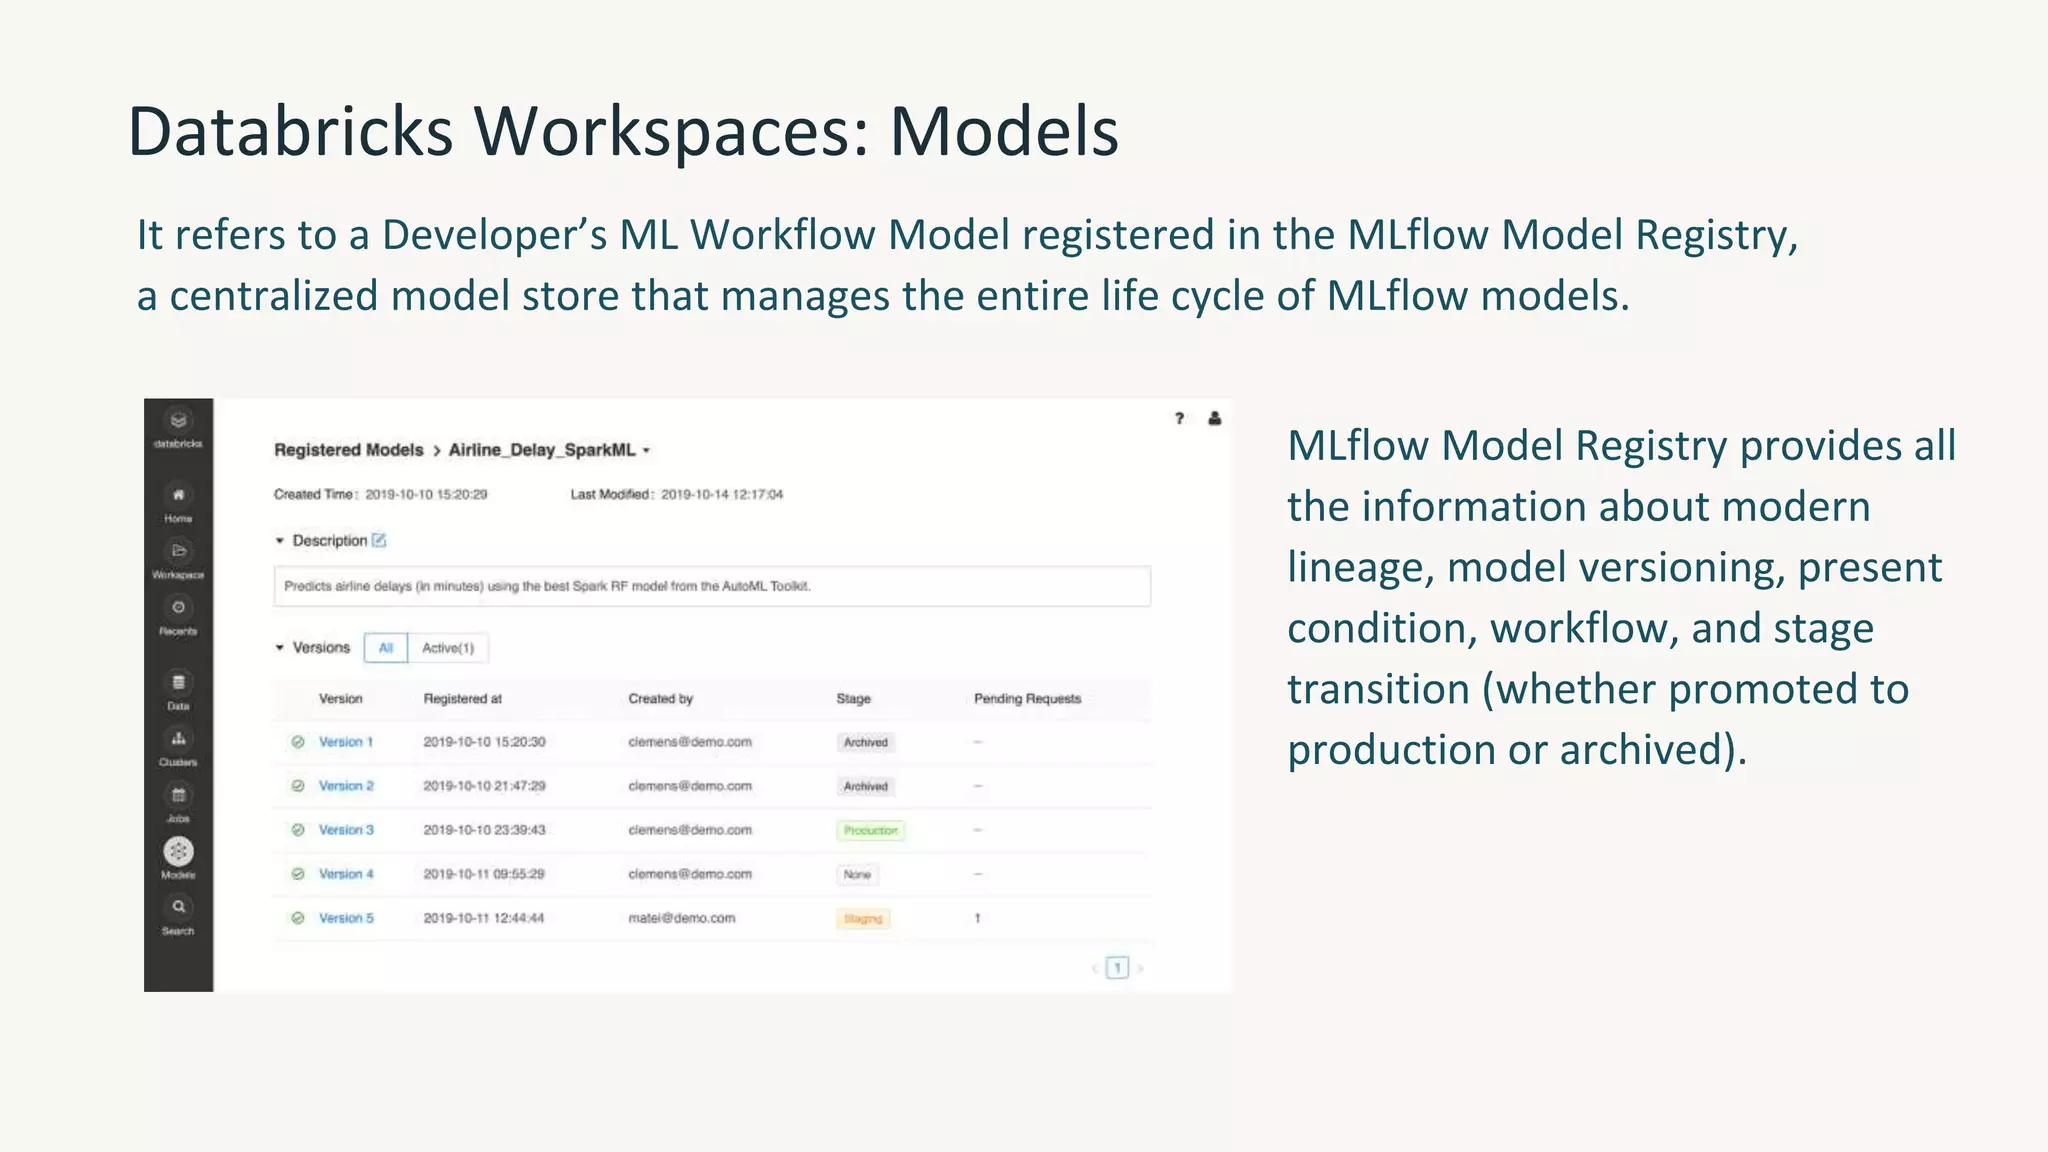The image size is (2048, 1152).
Task: Open the Jobs calendar icon
Action: pos(178,796)
